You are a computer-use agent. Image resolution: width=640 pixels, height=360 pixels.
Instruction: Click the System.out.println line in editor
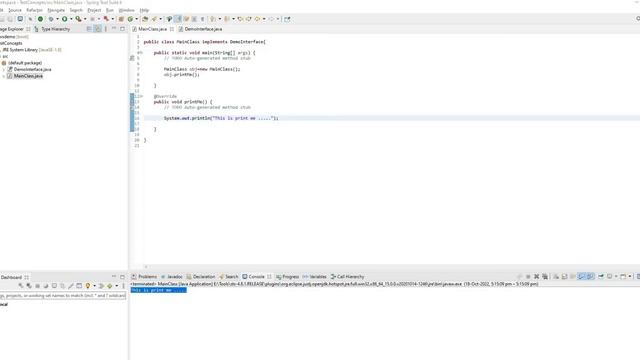click(x=221, y=118)
